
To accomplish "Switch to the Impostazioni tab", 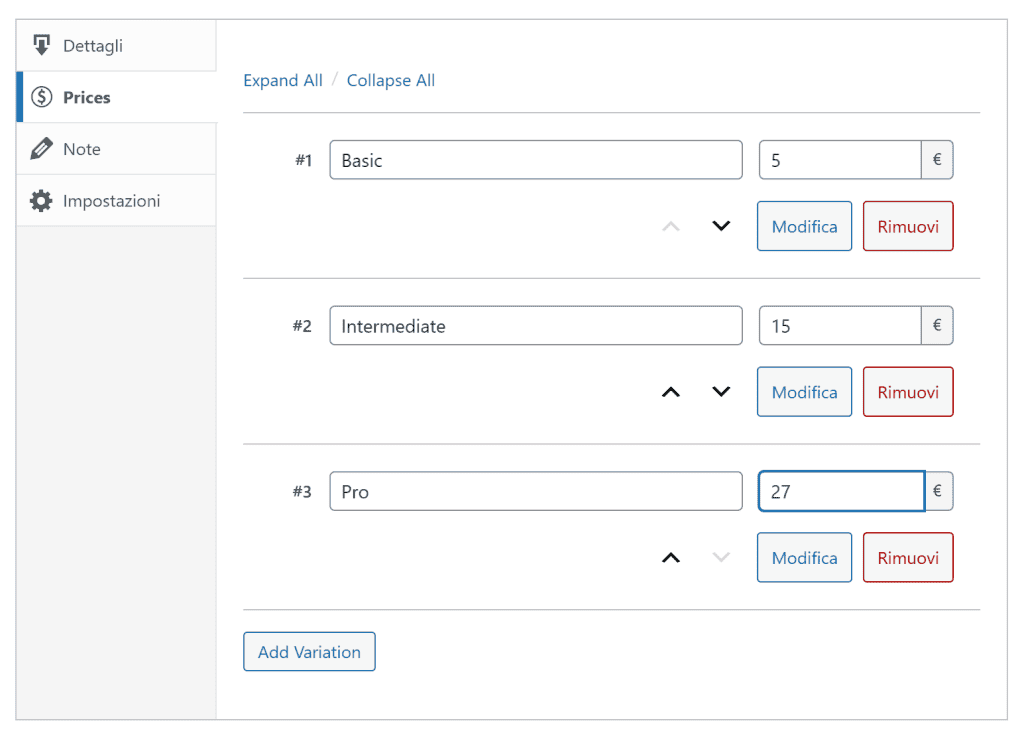I will 111,201.
